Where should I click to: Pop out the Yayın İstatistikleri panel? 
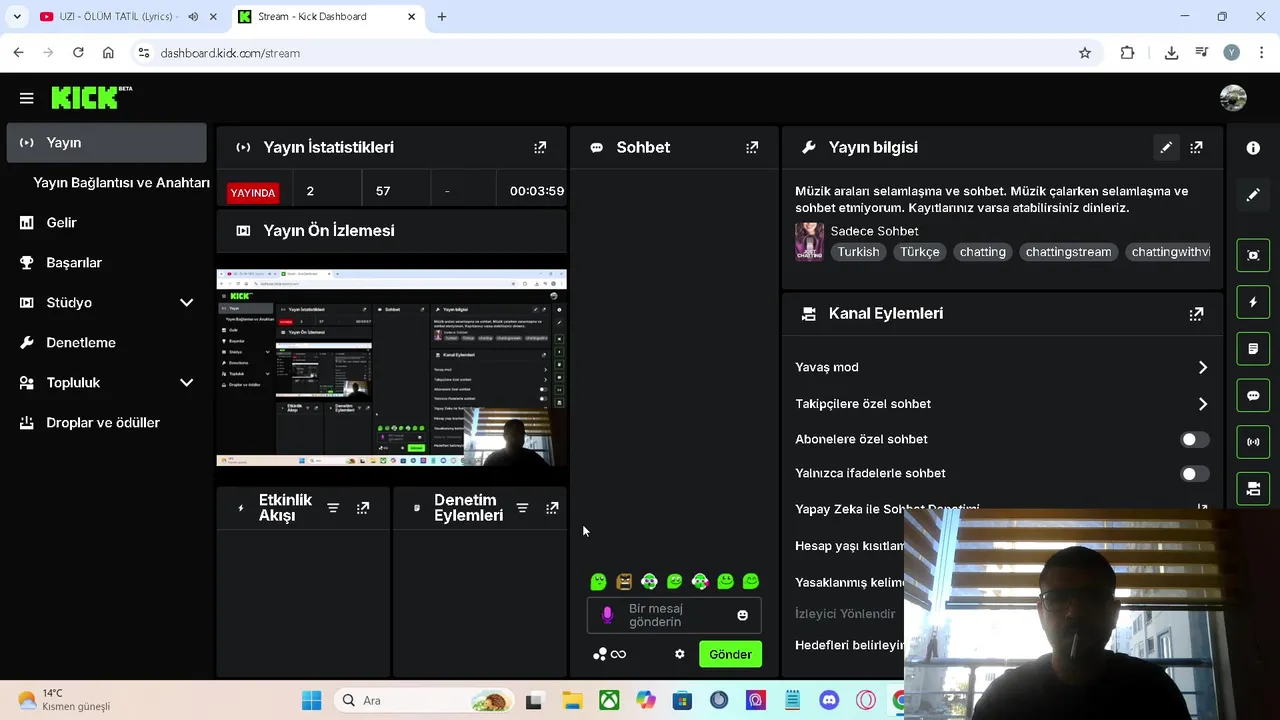coord(540,147)
